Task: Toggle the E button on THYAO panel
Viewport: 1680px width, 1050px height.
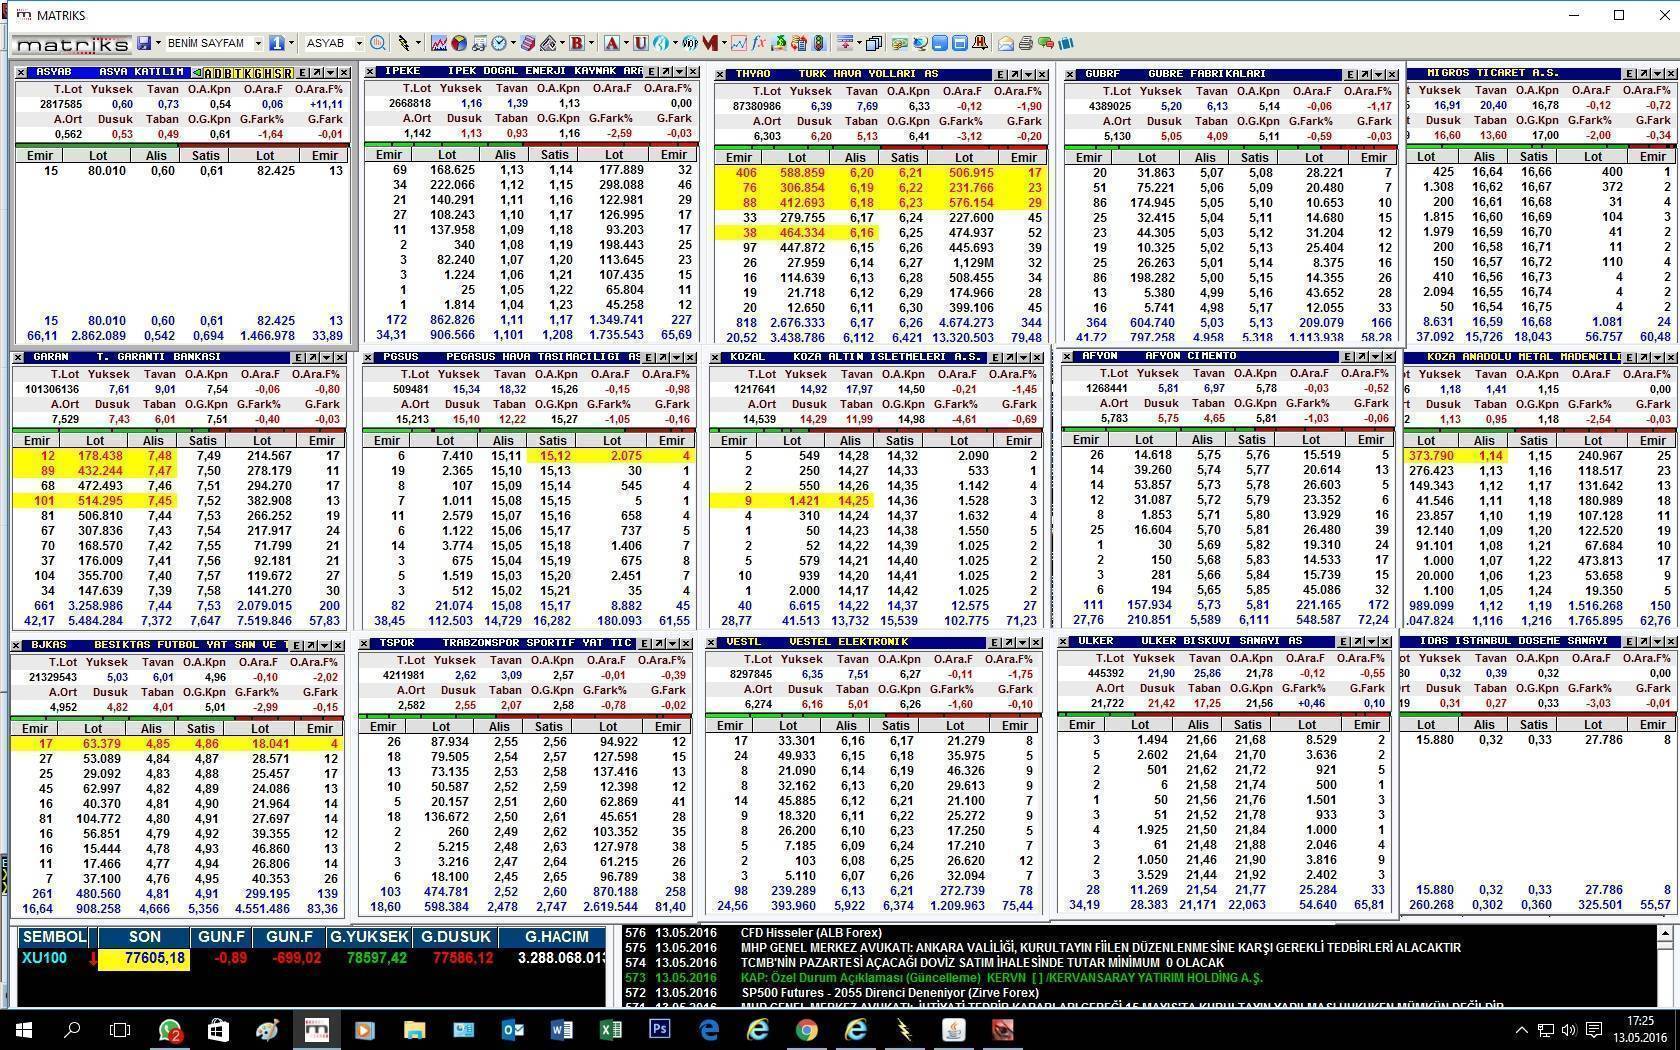Action: pyautogui.click(x=999, y=74)
